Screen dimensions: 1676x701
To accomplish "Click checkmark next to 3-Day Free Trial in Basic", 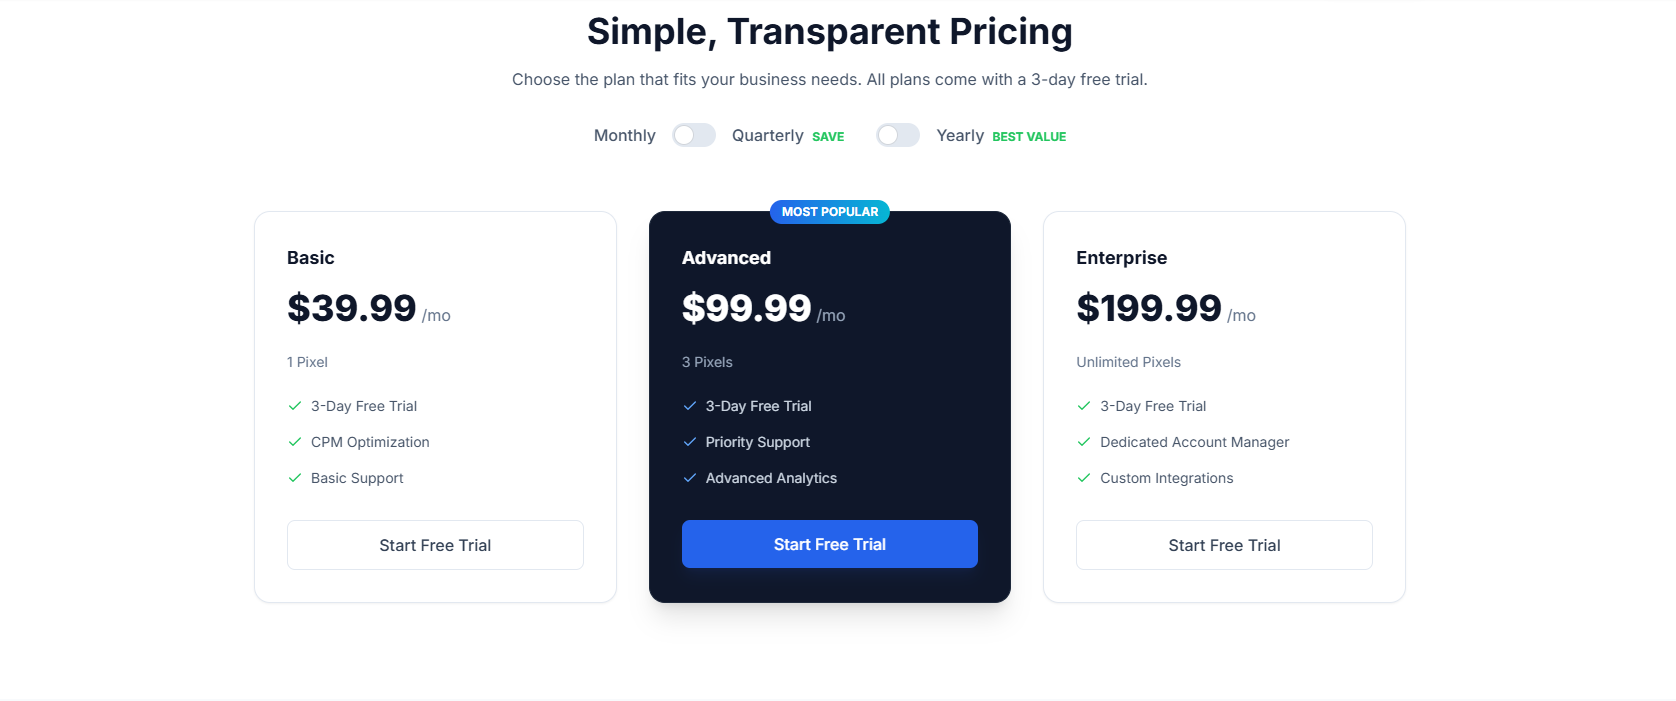I will [x=294, y=406].
